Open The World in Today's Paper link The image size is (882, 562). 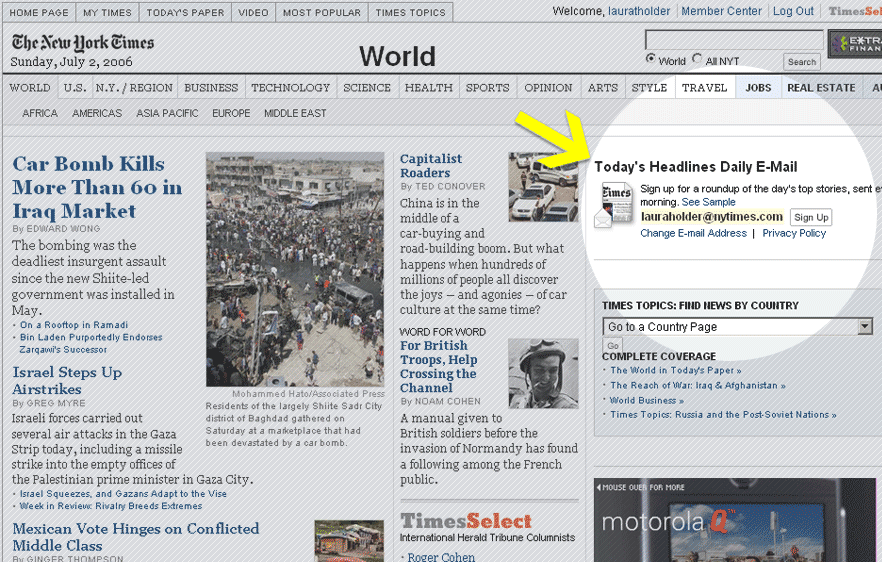tap(676, 370)
